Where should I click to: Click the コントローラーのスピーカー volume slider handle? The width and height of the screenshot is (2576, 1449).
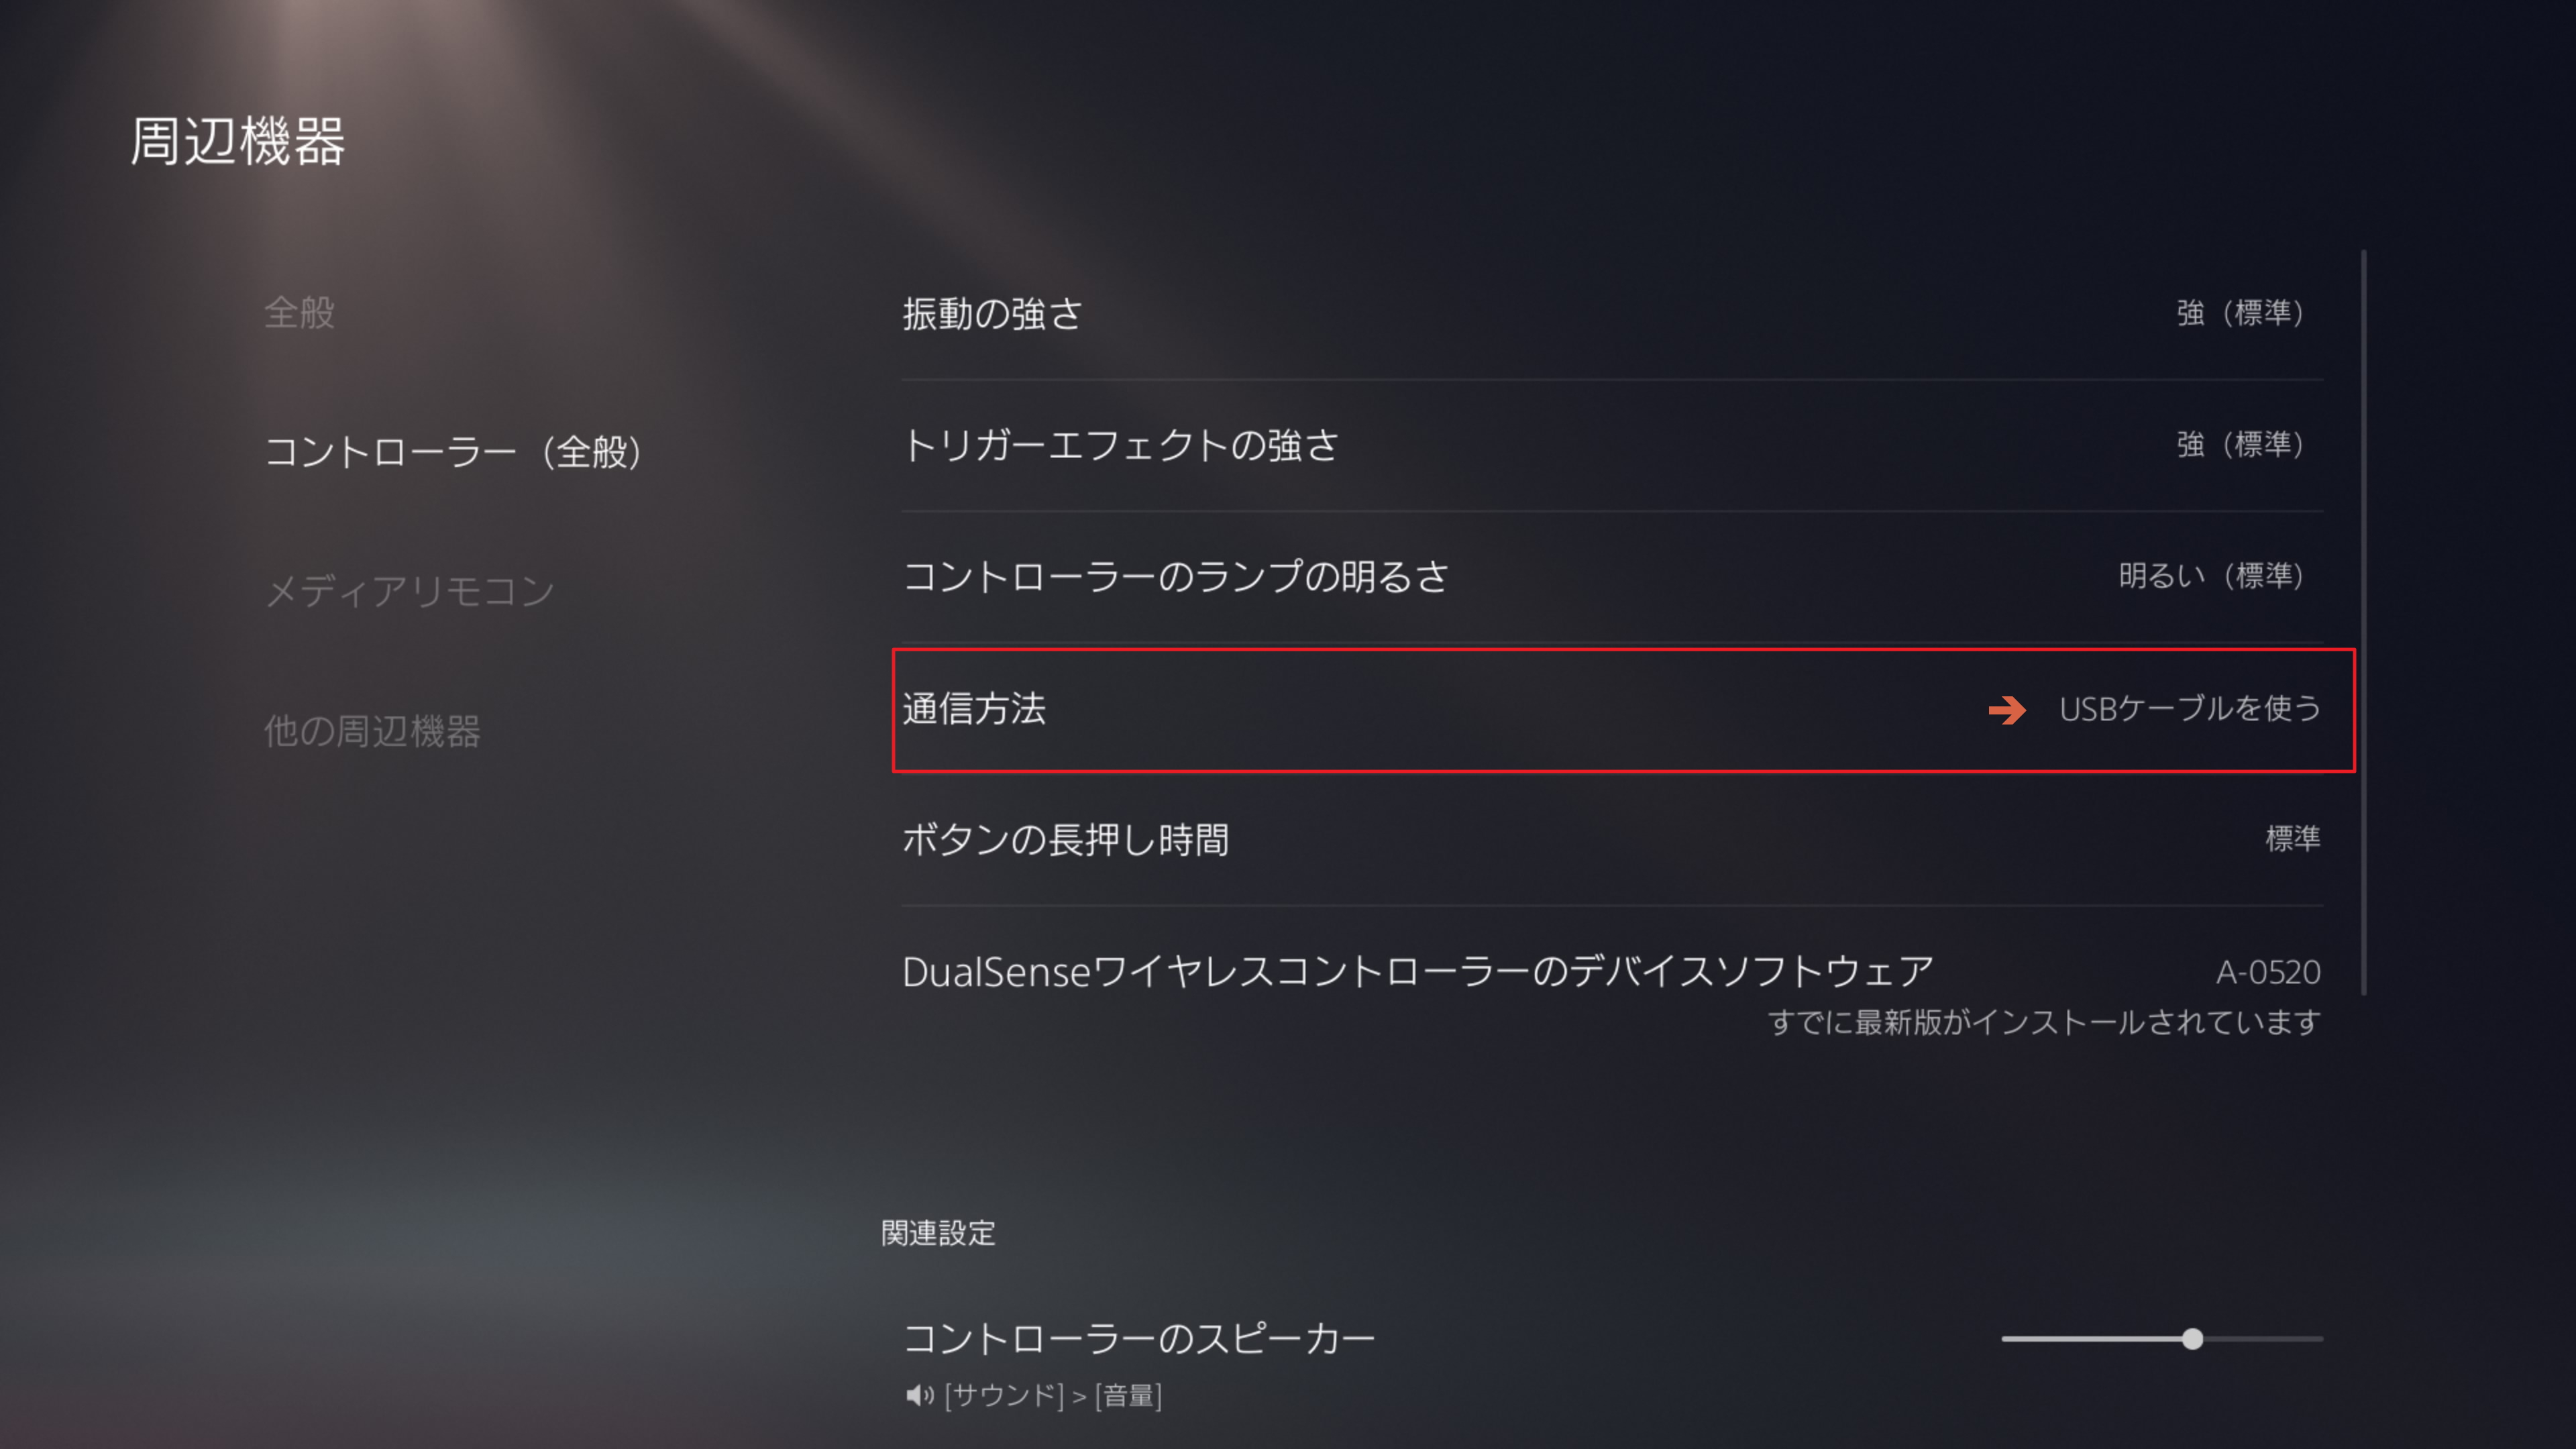pyautogui.click(x=2192, y=1339)
